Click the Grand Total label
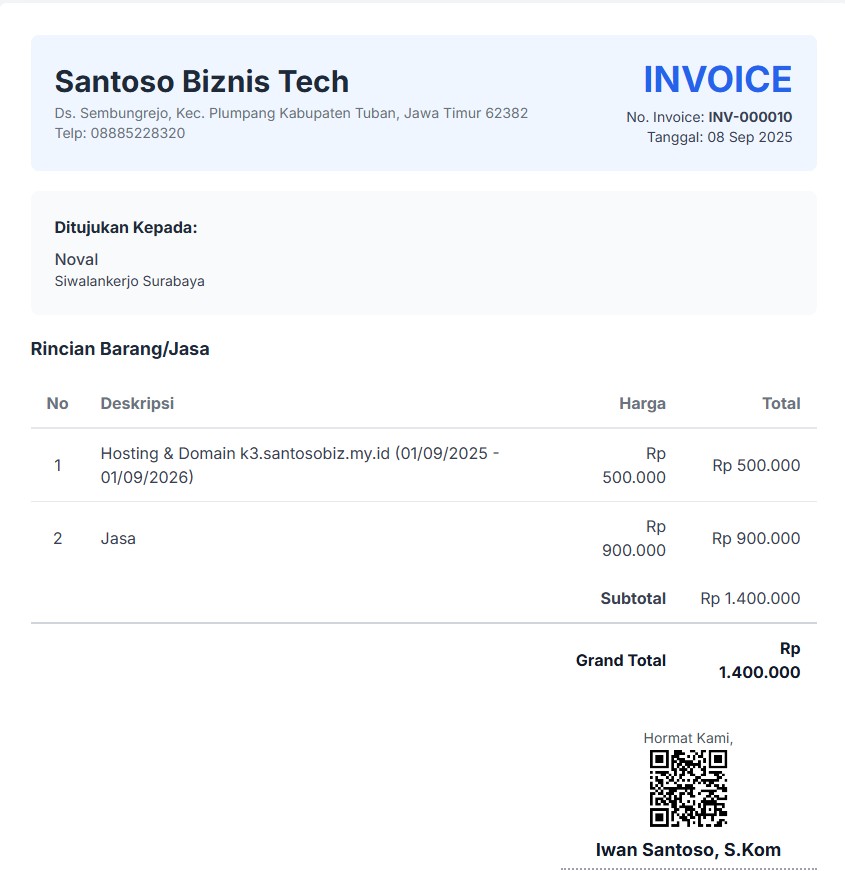Image resolution: width=845 pixels, height=871 pixels. [x=621, y=660]
